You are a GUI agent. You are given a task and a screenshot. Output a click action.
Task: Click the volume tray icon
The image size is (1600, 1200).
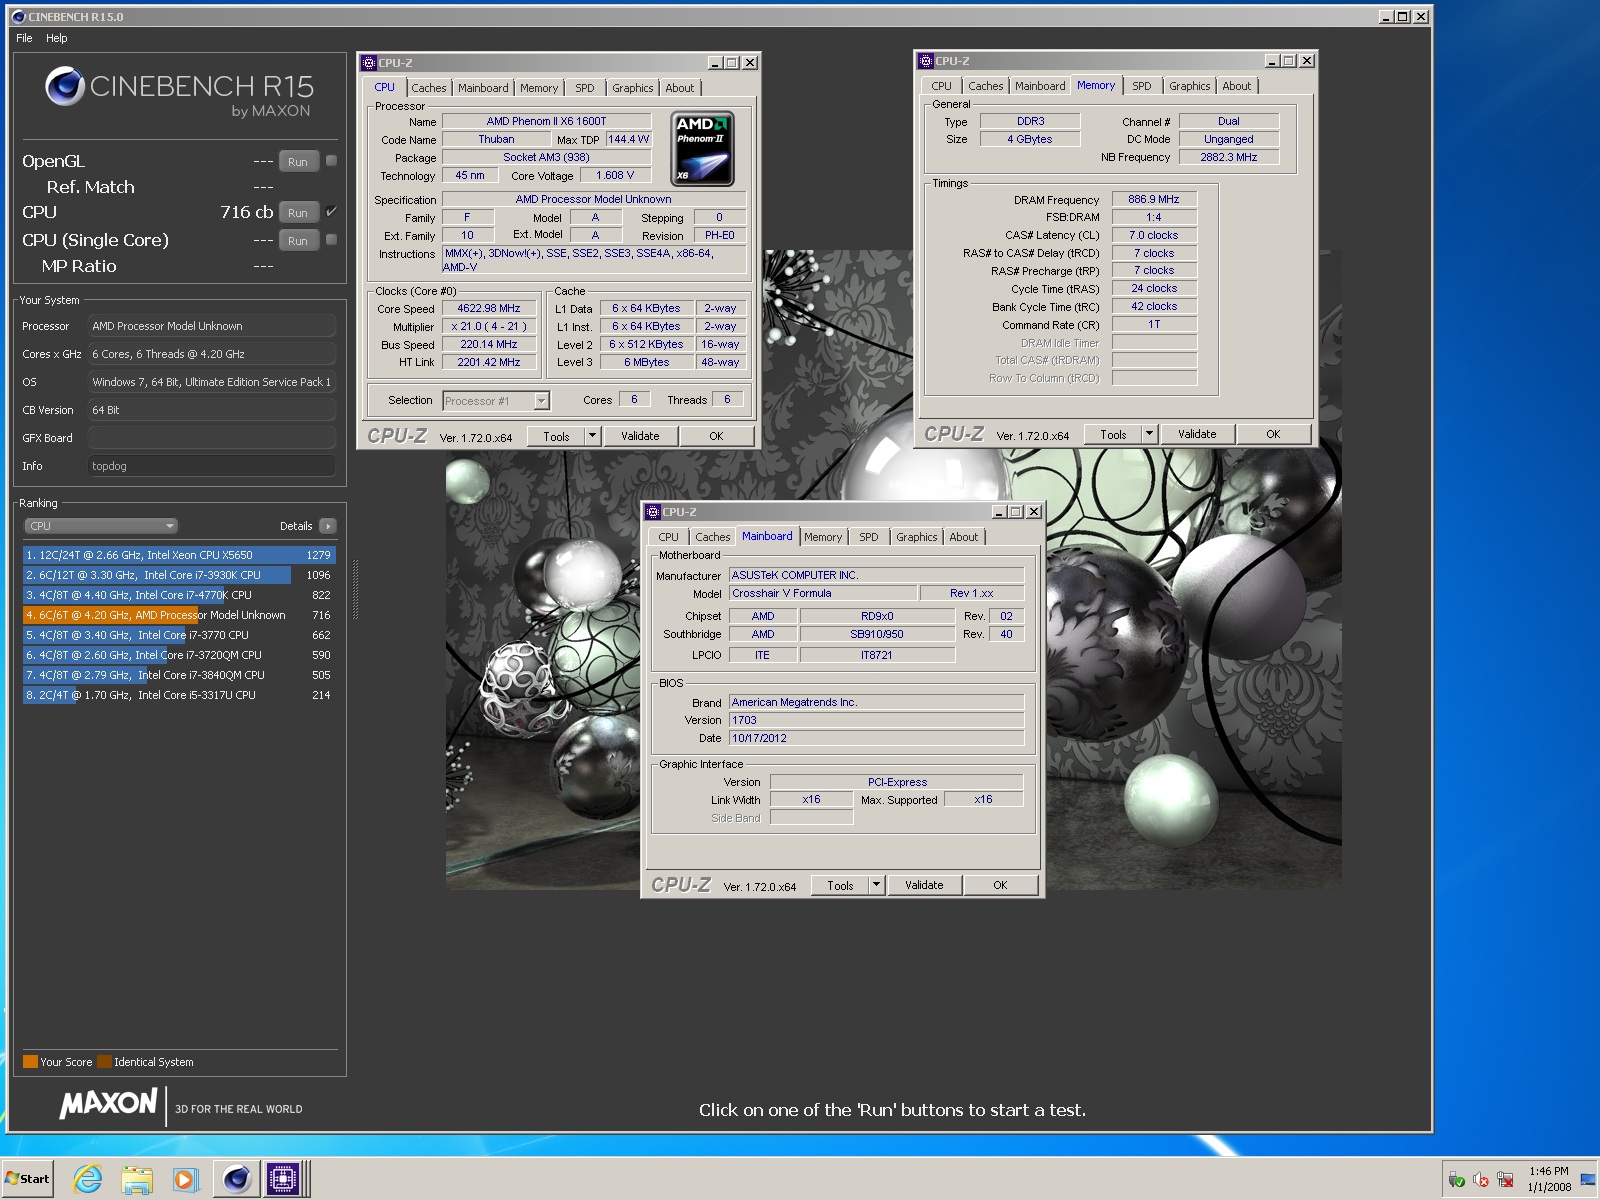point(1481,1180)
